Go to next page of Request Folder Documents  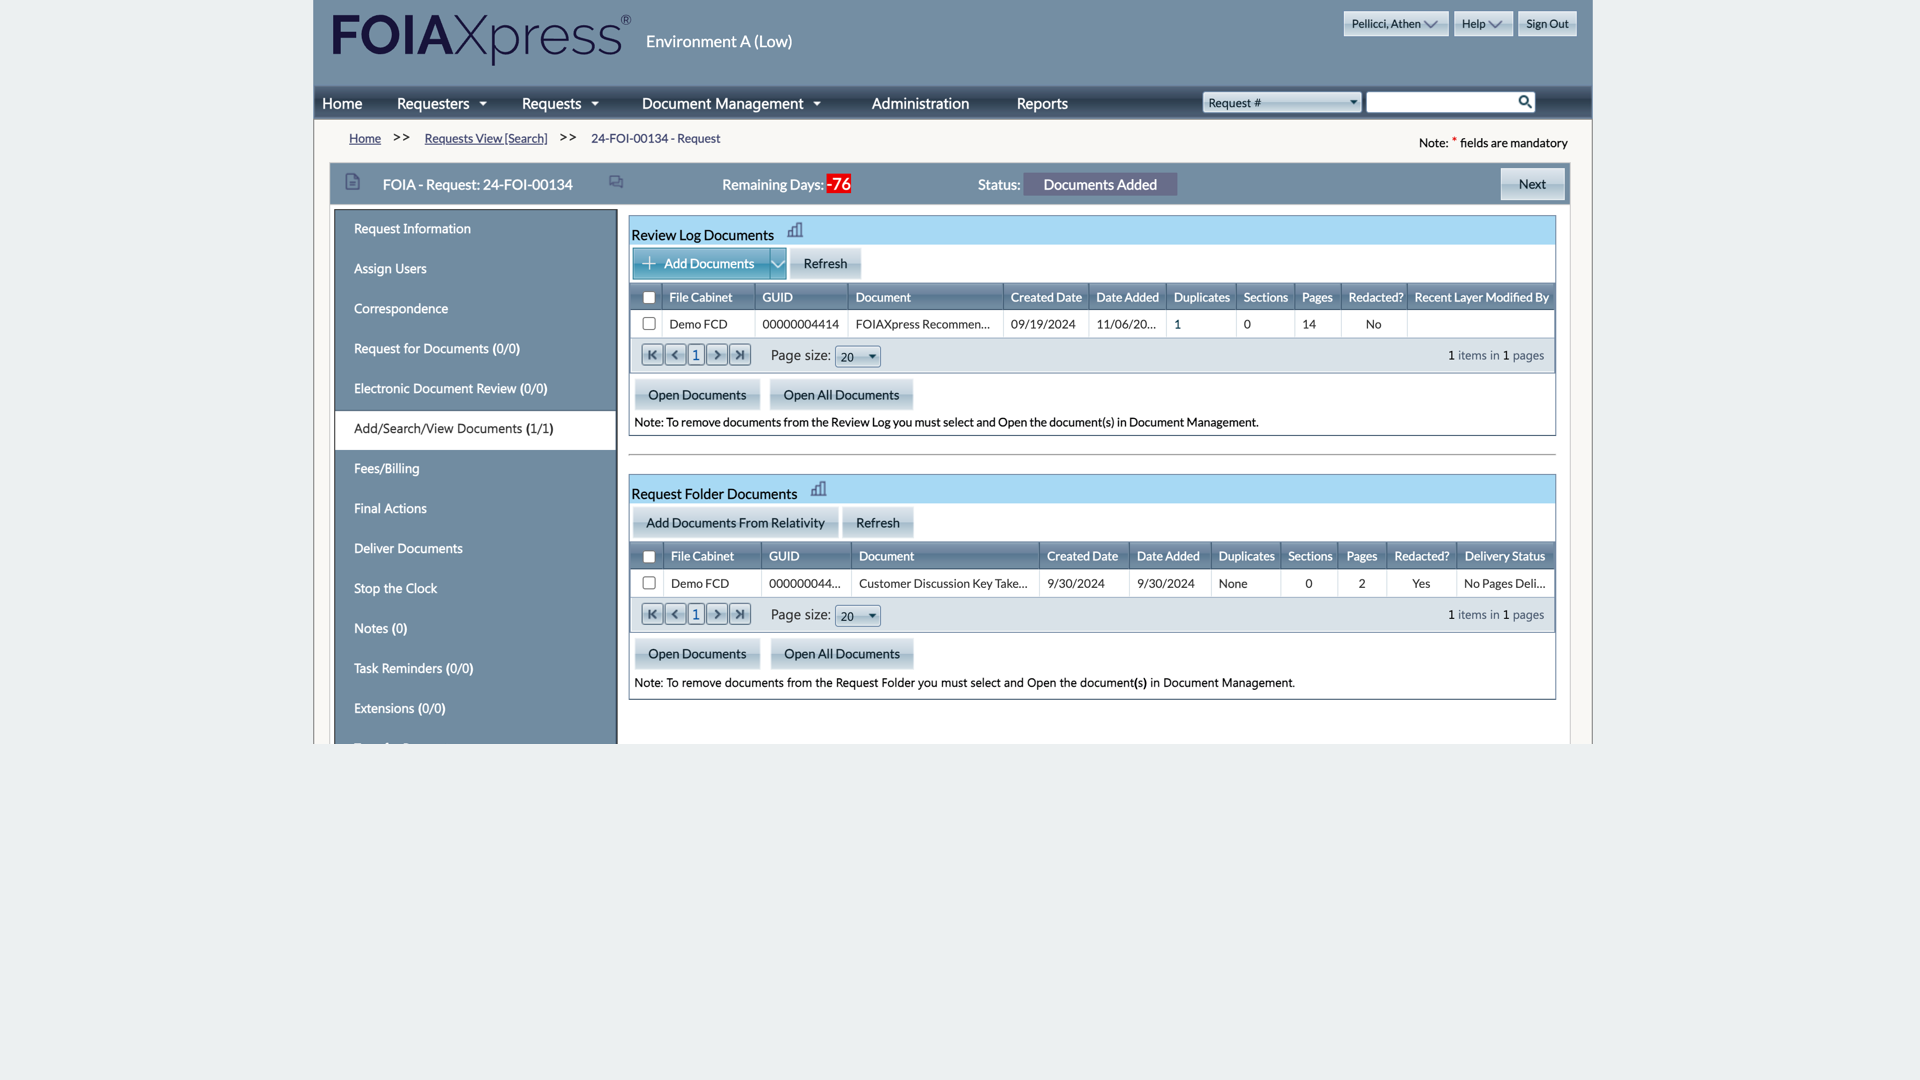click(717, 614)
